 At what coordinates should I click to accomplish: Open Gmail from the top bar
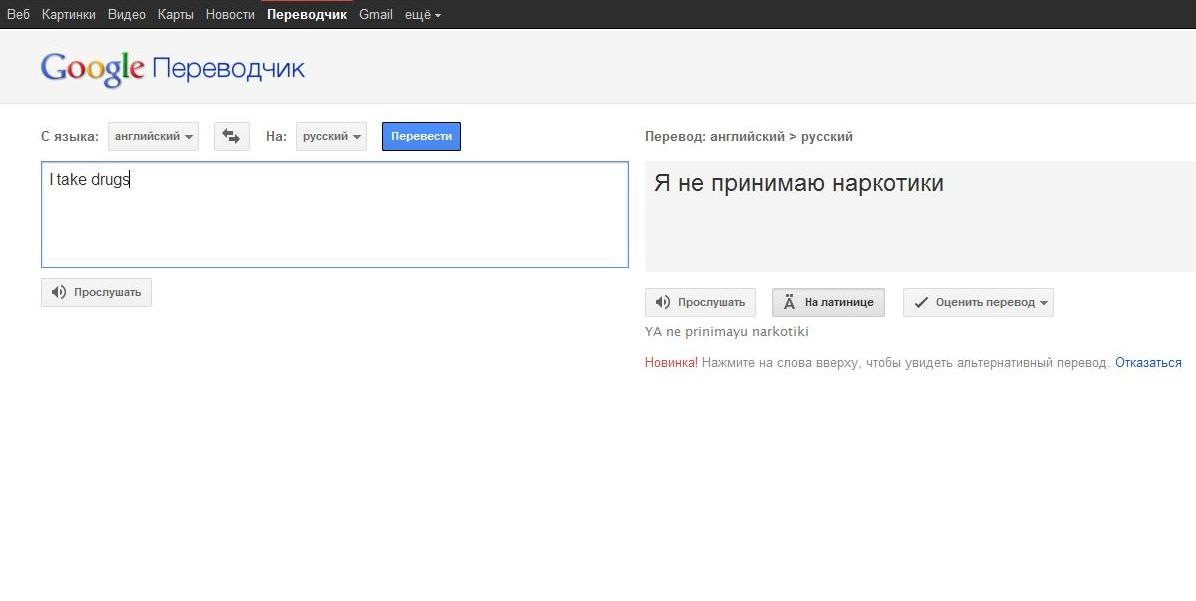[x=376, y=15]
